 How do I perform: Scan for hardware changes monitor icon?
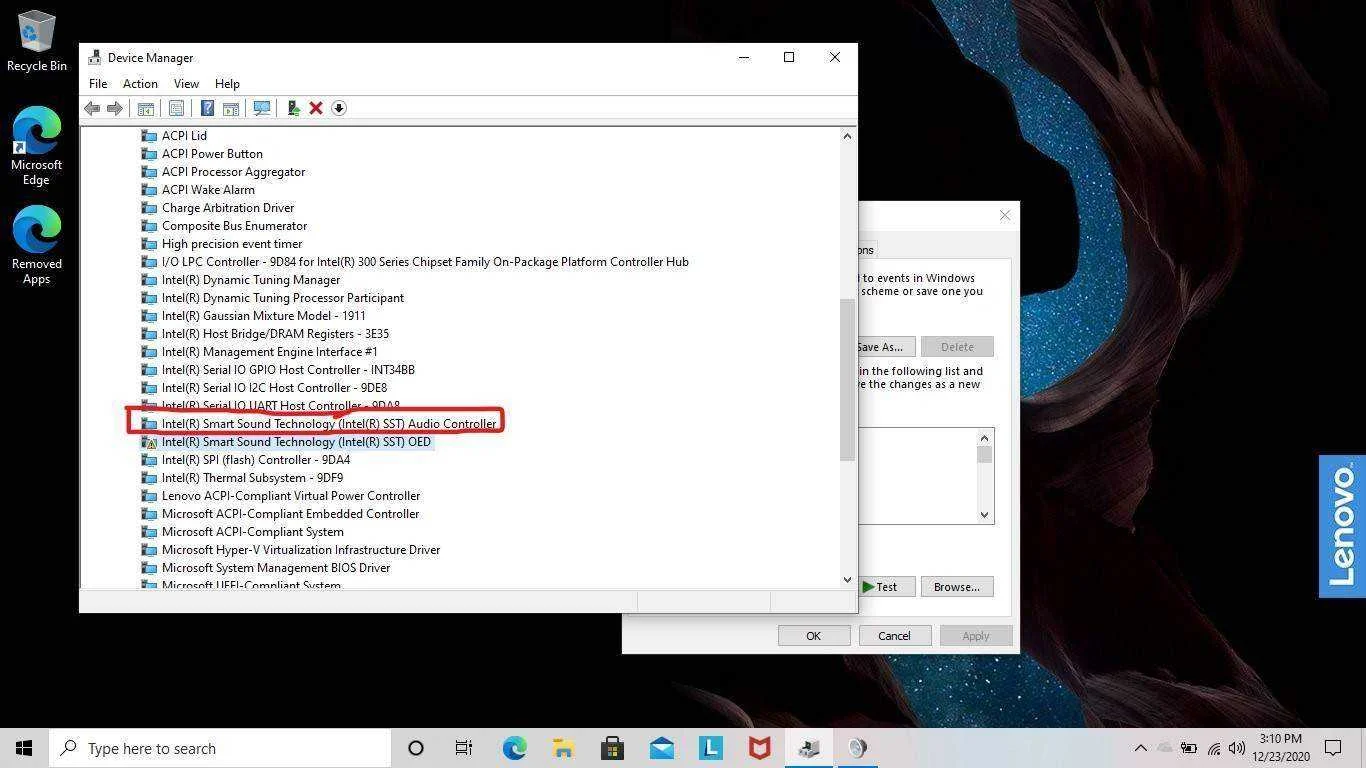pyautogui.click(x=262, y=108)
